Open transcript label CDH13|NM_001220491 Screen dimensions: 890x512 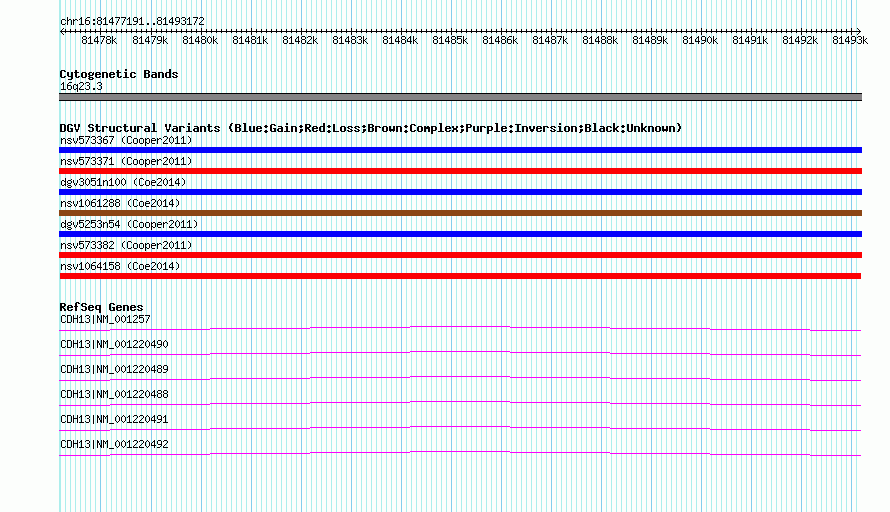pyautogui.click(x=114, y=419)
